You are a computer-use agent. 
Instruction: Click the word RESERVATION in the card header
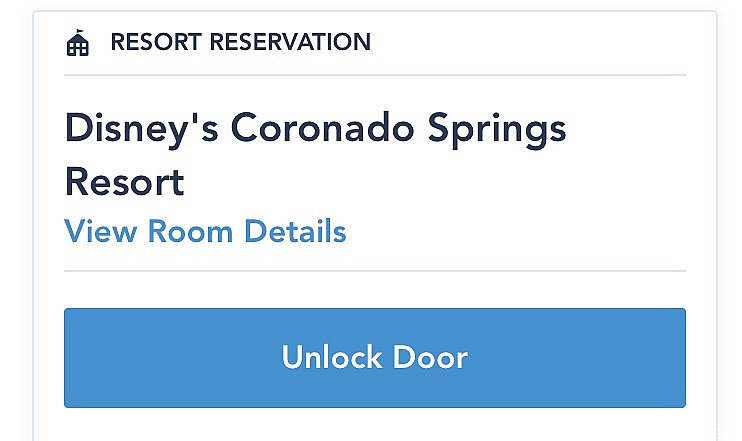[x=290, y=42]
